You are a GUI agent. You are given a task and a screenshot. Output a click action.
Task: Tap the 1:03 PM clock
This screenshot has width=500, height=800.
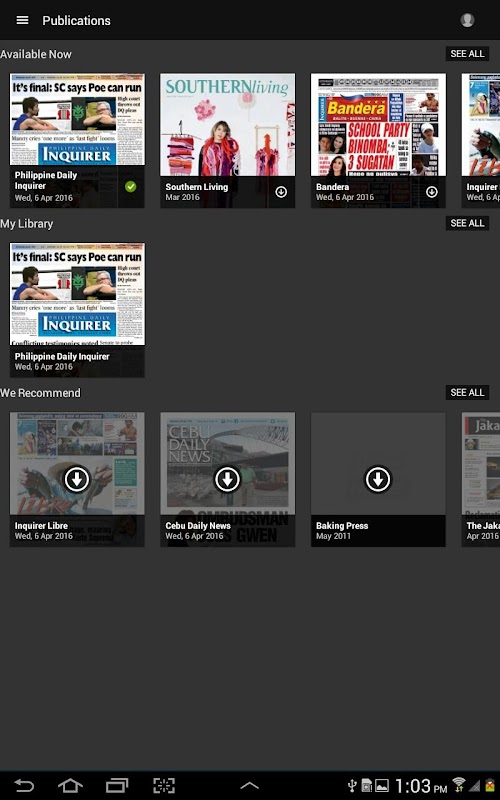pos(421,786)
